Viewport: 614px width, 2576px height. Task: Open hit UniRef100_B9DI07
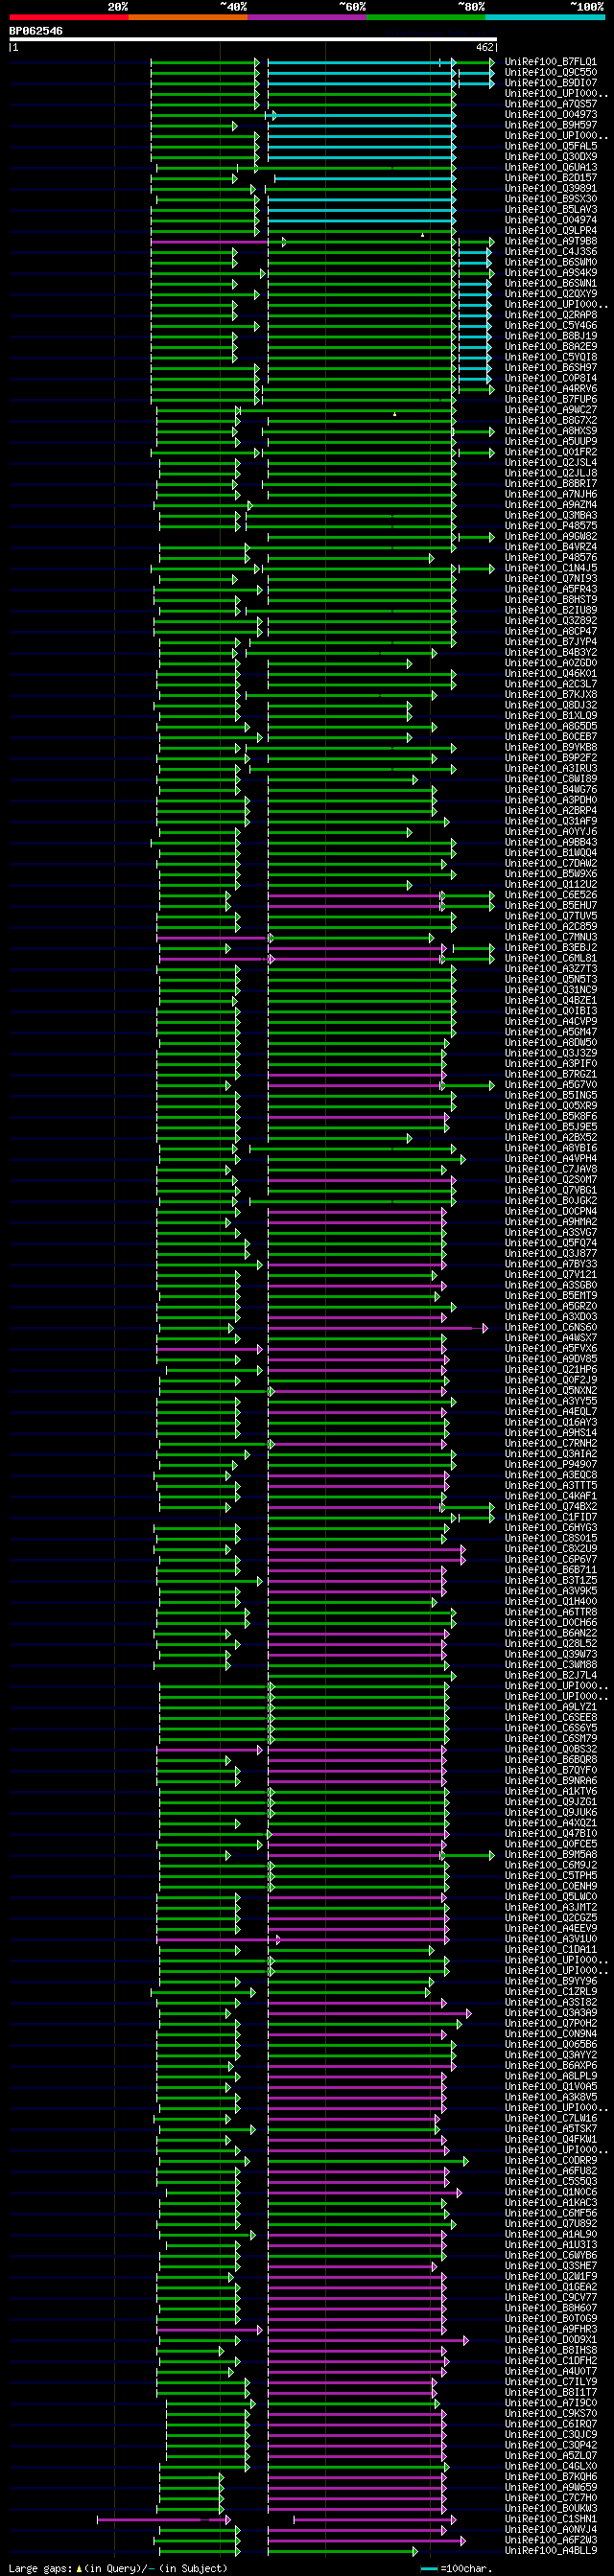(x=551, y=83)
